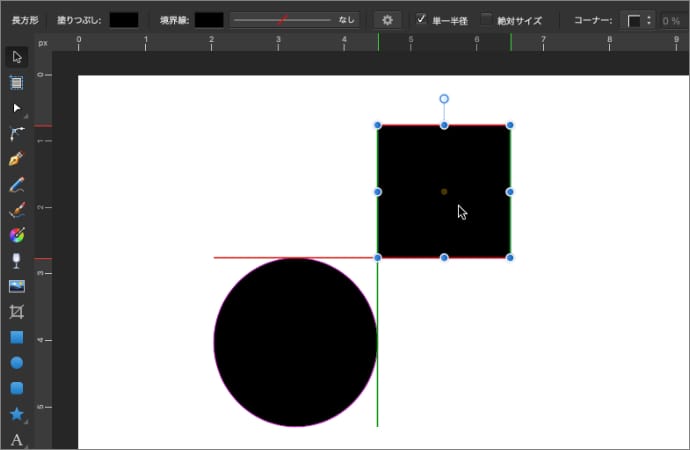This screenshot has height=450, width=690.
Task: Click the gear settings button in toolbar
Action: coord(388,19)
